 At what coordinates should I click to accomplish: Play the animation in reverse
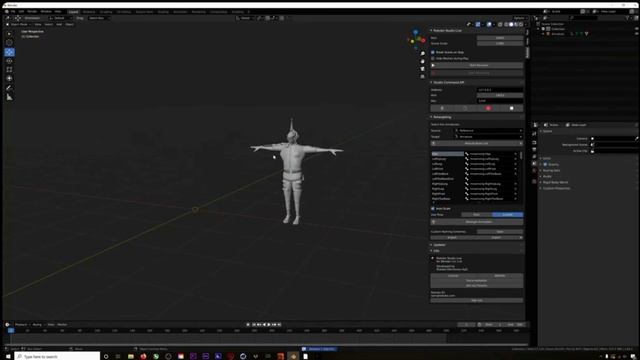[x=264, y=324]
